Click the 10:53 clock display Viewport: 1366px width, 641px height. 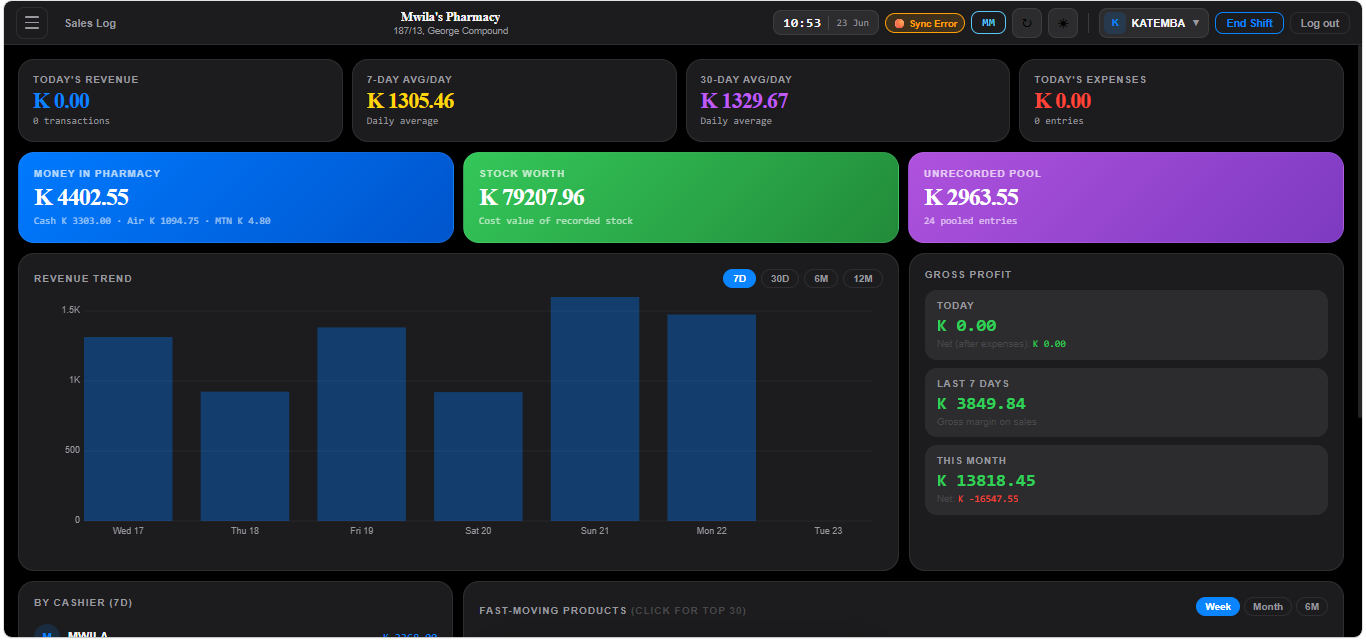(802, 23)
